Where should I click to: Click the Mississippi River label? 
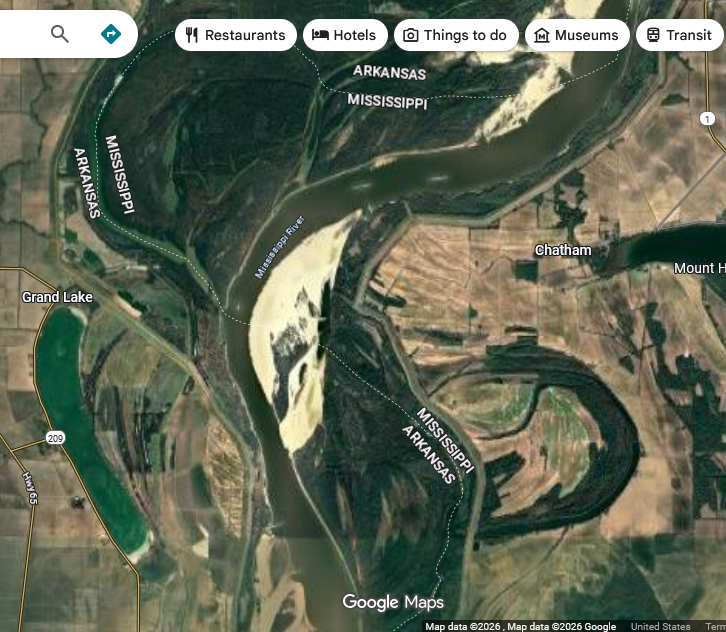point(280,247)
